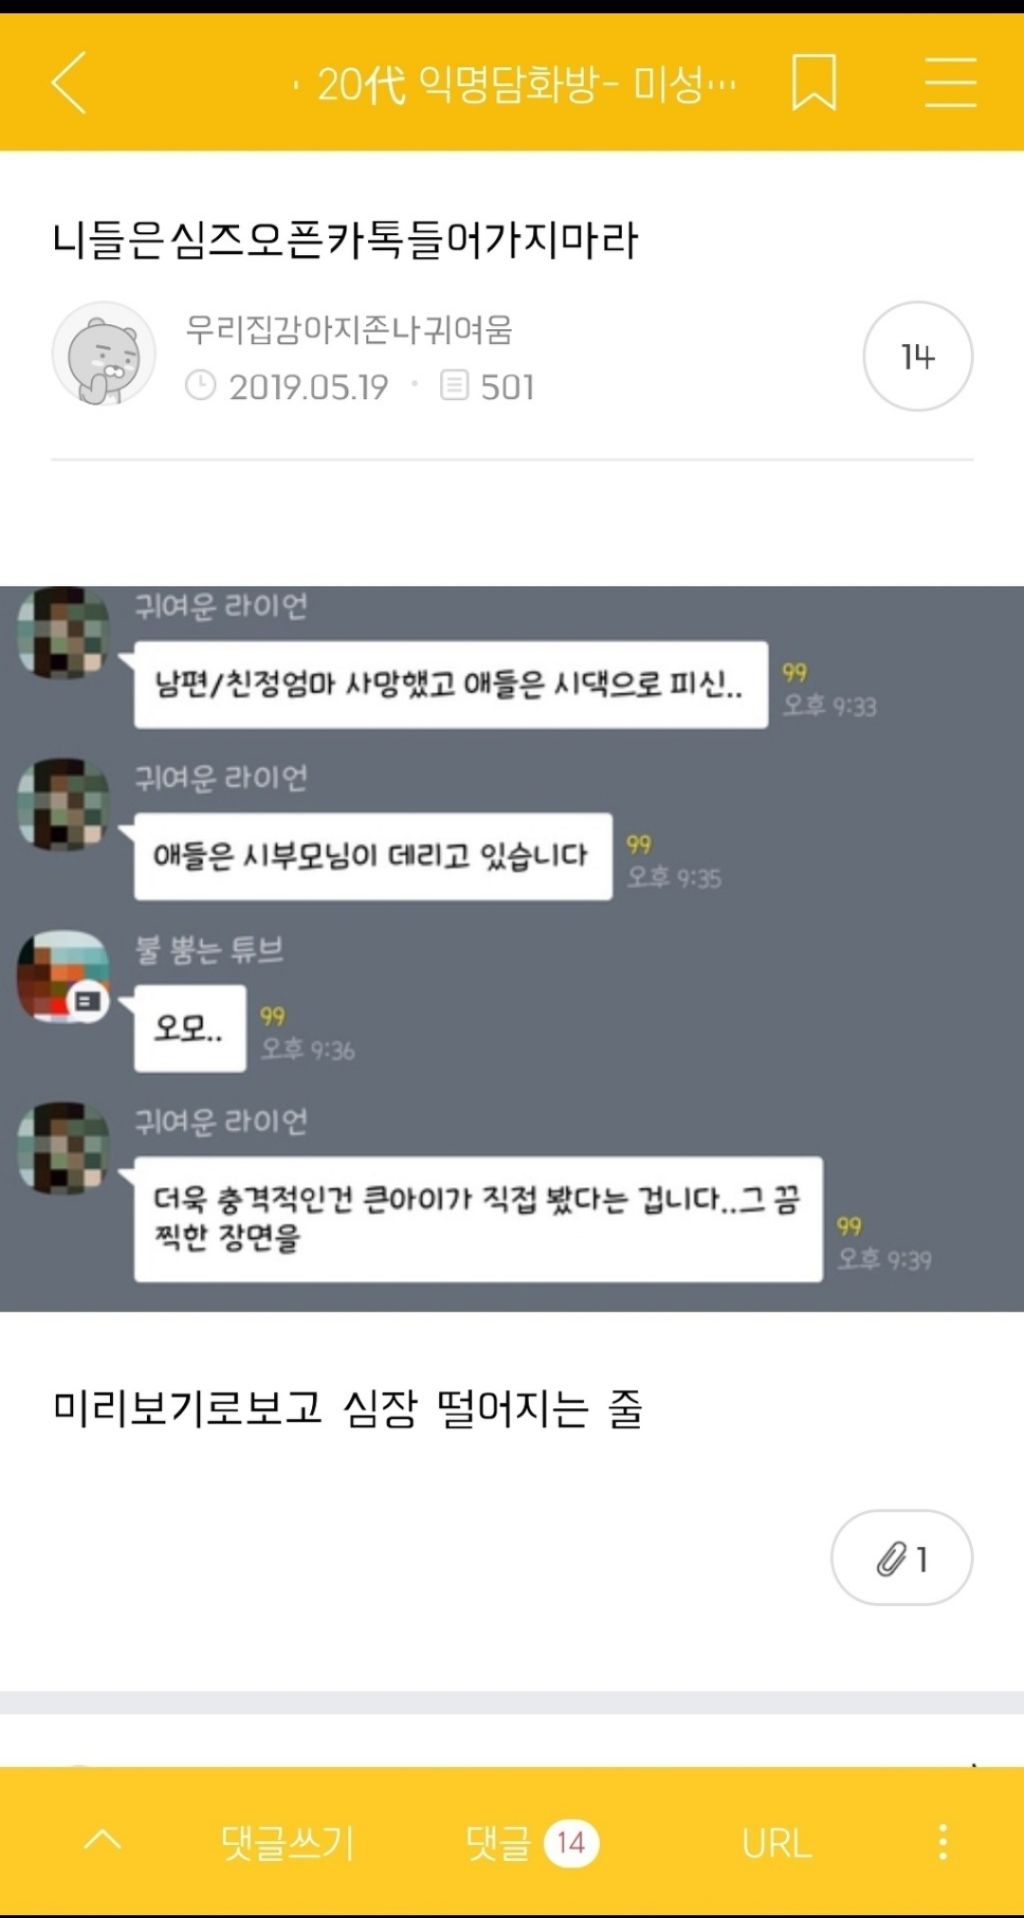This screenshot has width=1024, height=1918.
Task: Tap the up chevron in the bottom bar
Action: [x=103, y=1840]
